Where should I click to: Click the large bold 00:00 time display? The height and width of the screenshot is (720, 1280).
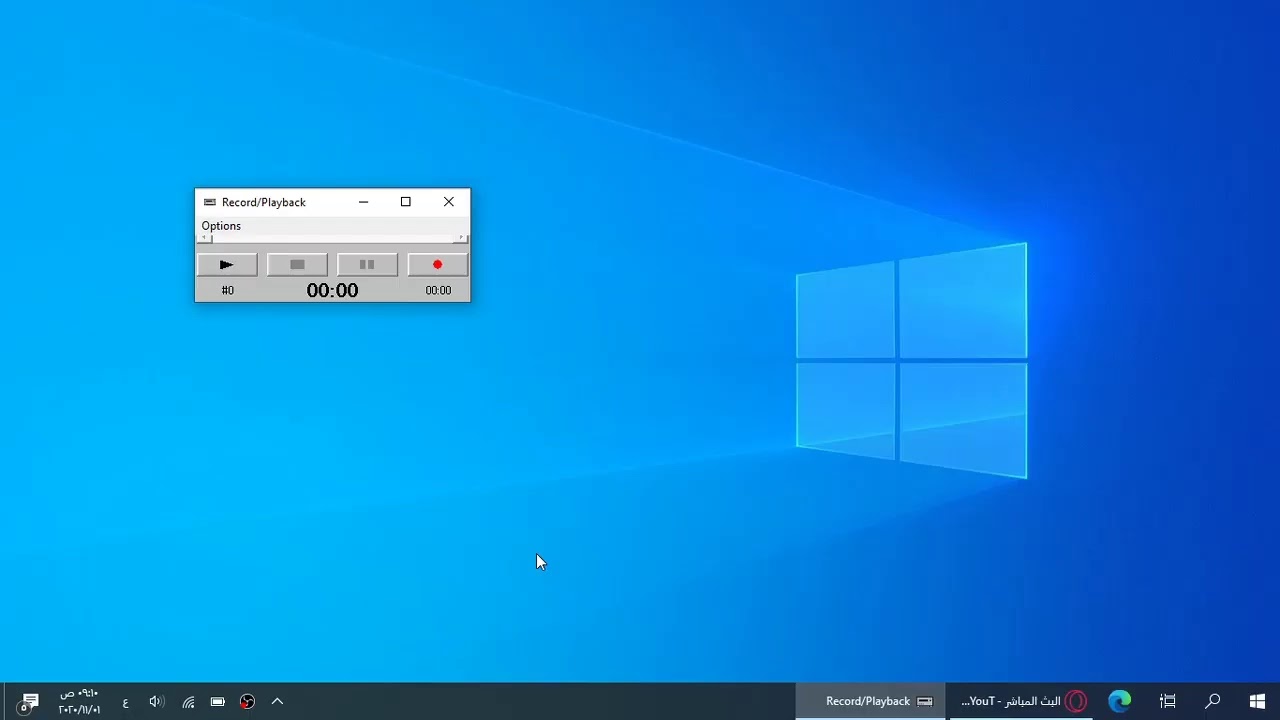coord(332,290)
